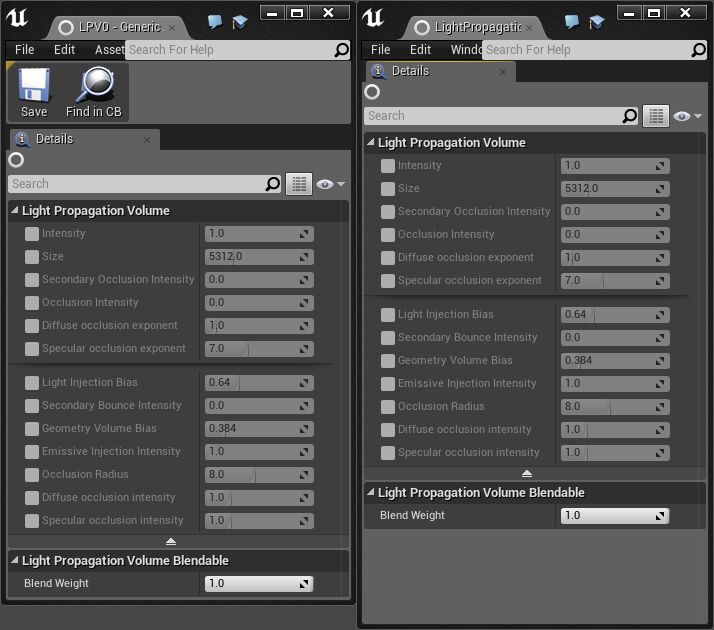The width and height of the screenshot is (714, 630).
Task: Select the LightPropagation window tab
Action: [x=477, y=27]
